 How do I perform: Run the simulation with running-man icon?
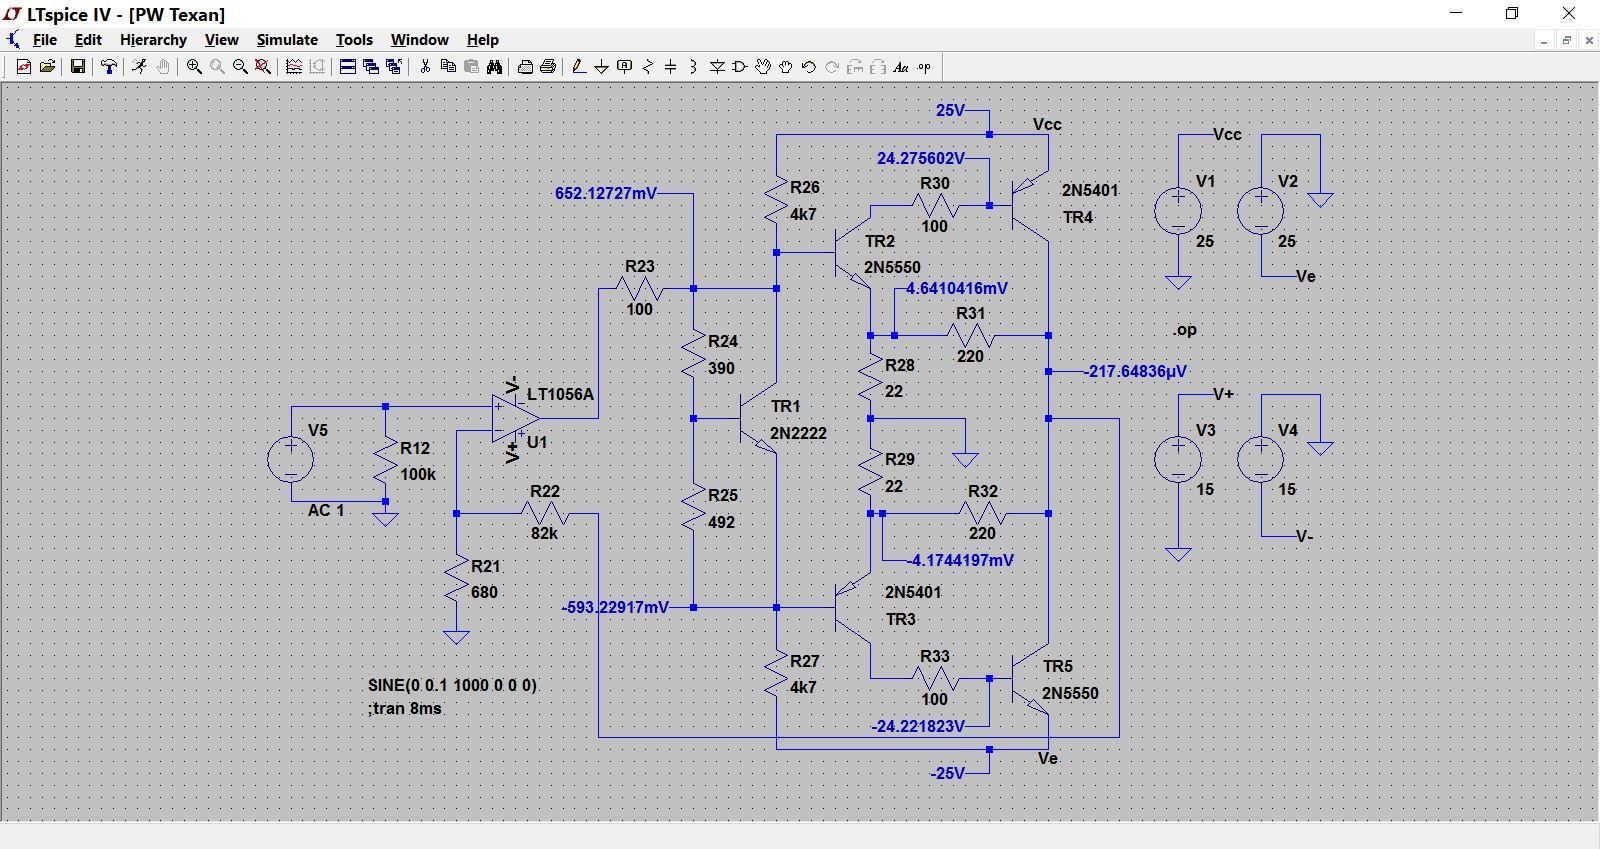click(140, 67)
